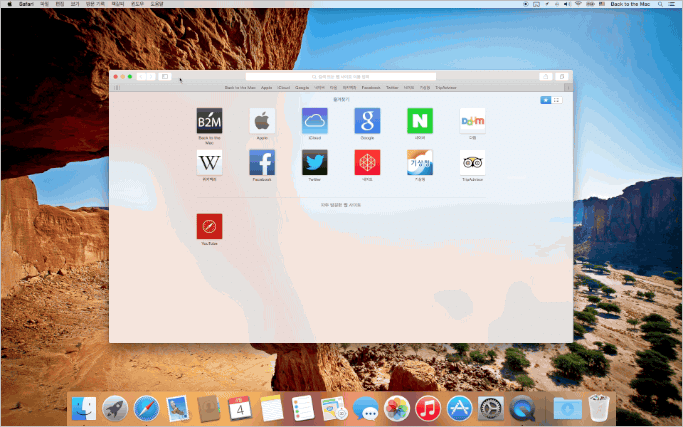Viewport: 683px width, 427px height.
Task: Open Finder from the Dock
Action: coord(84,408)
